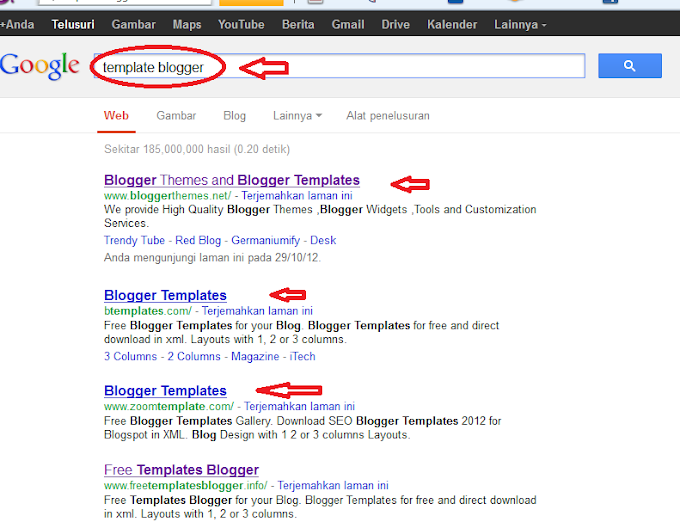Click the Sekitar 185,000,000 hasil result count
The image size is (680, 522).
pyautogui.click(x=197, y=149)
